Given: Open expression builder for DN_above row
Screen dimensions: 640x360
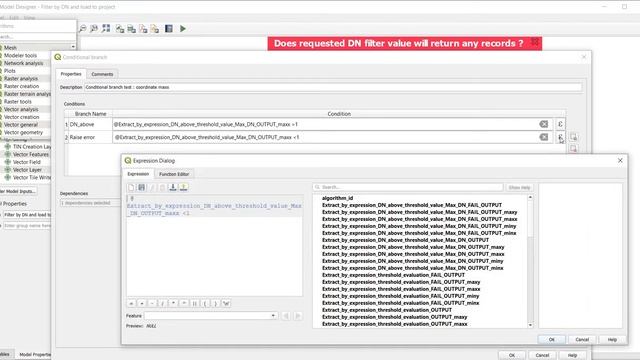Looking at the screenshot, I should (x=560, y=124).
